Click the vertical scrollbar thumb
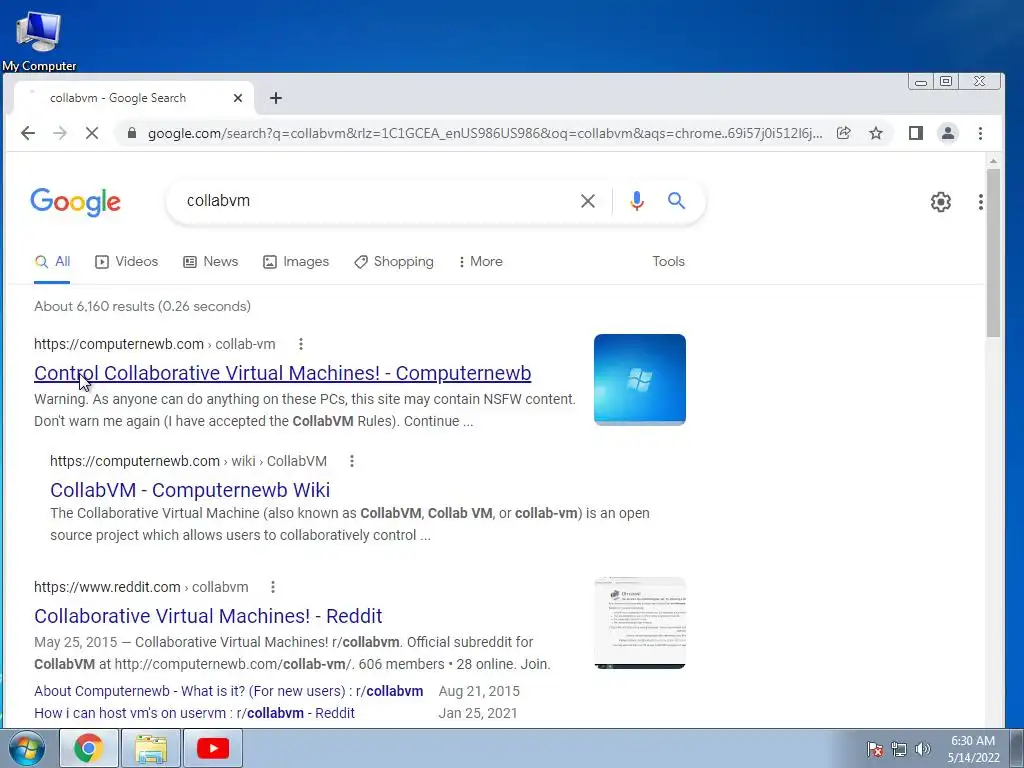 click(x=993, y=253)
